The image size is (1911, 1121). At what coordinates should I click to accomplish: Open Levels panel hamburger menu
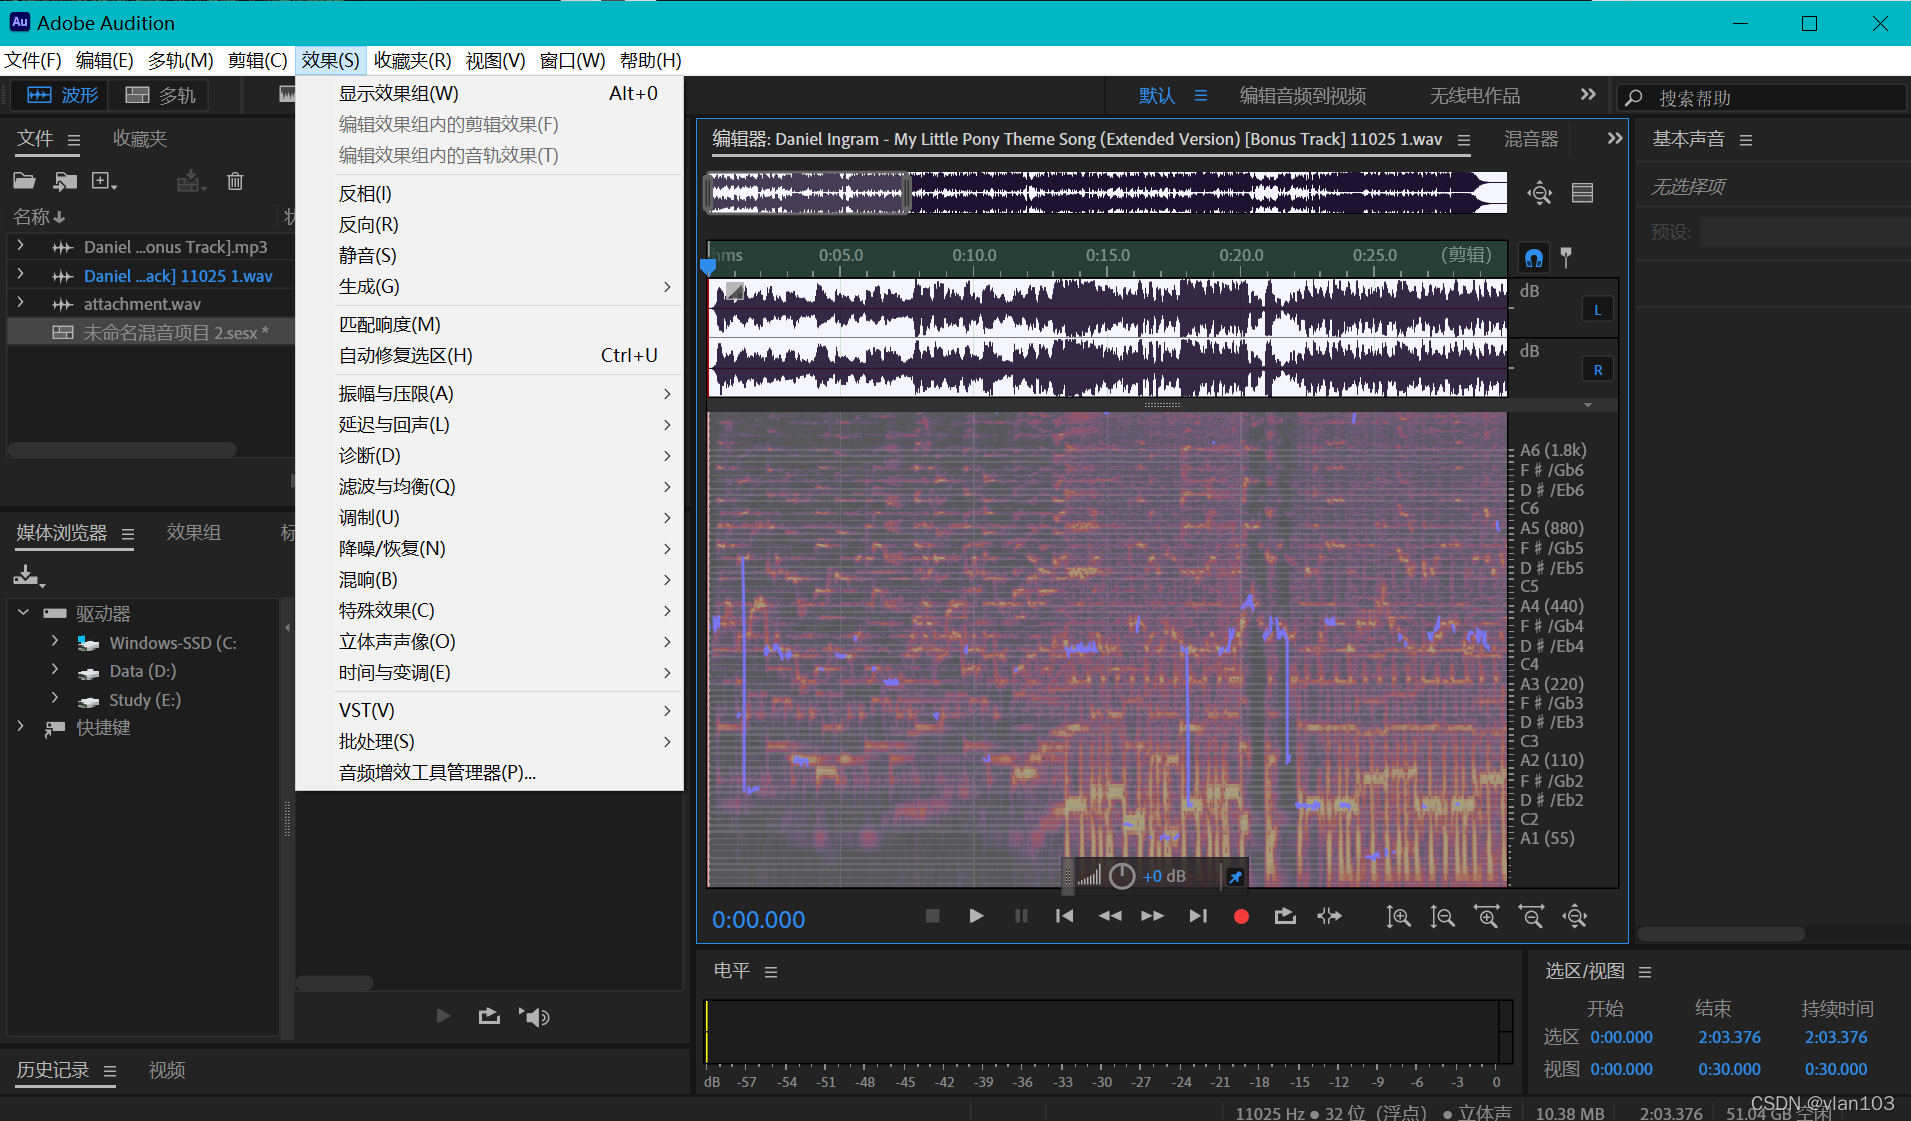771,972
